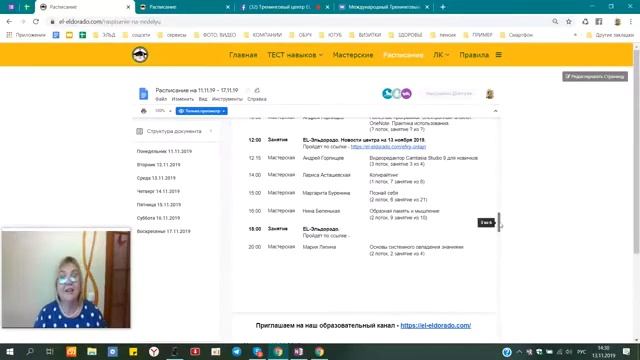This screenshot has height=360, width=640.
Task: Click the print icon in the Docs toolbar
Action: [144, 111]
